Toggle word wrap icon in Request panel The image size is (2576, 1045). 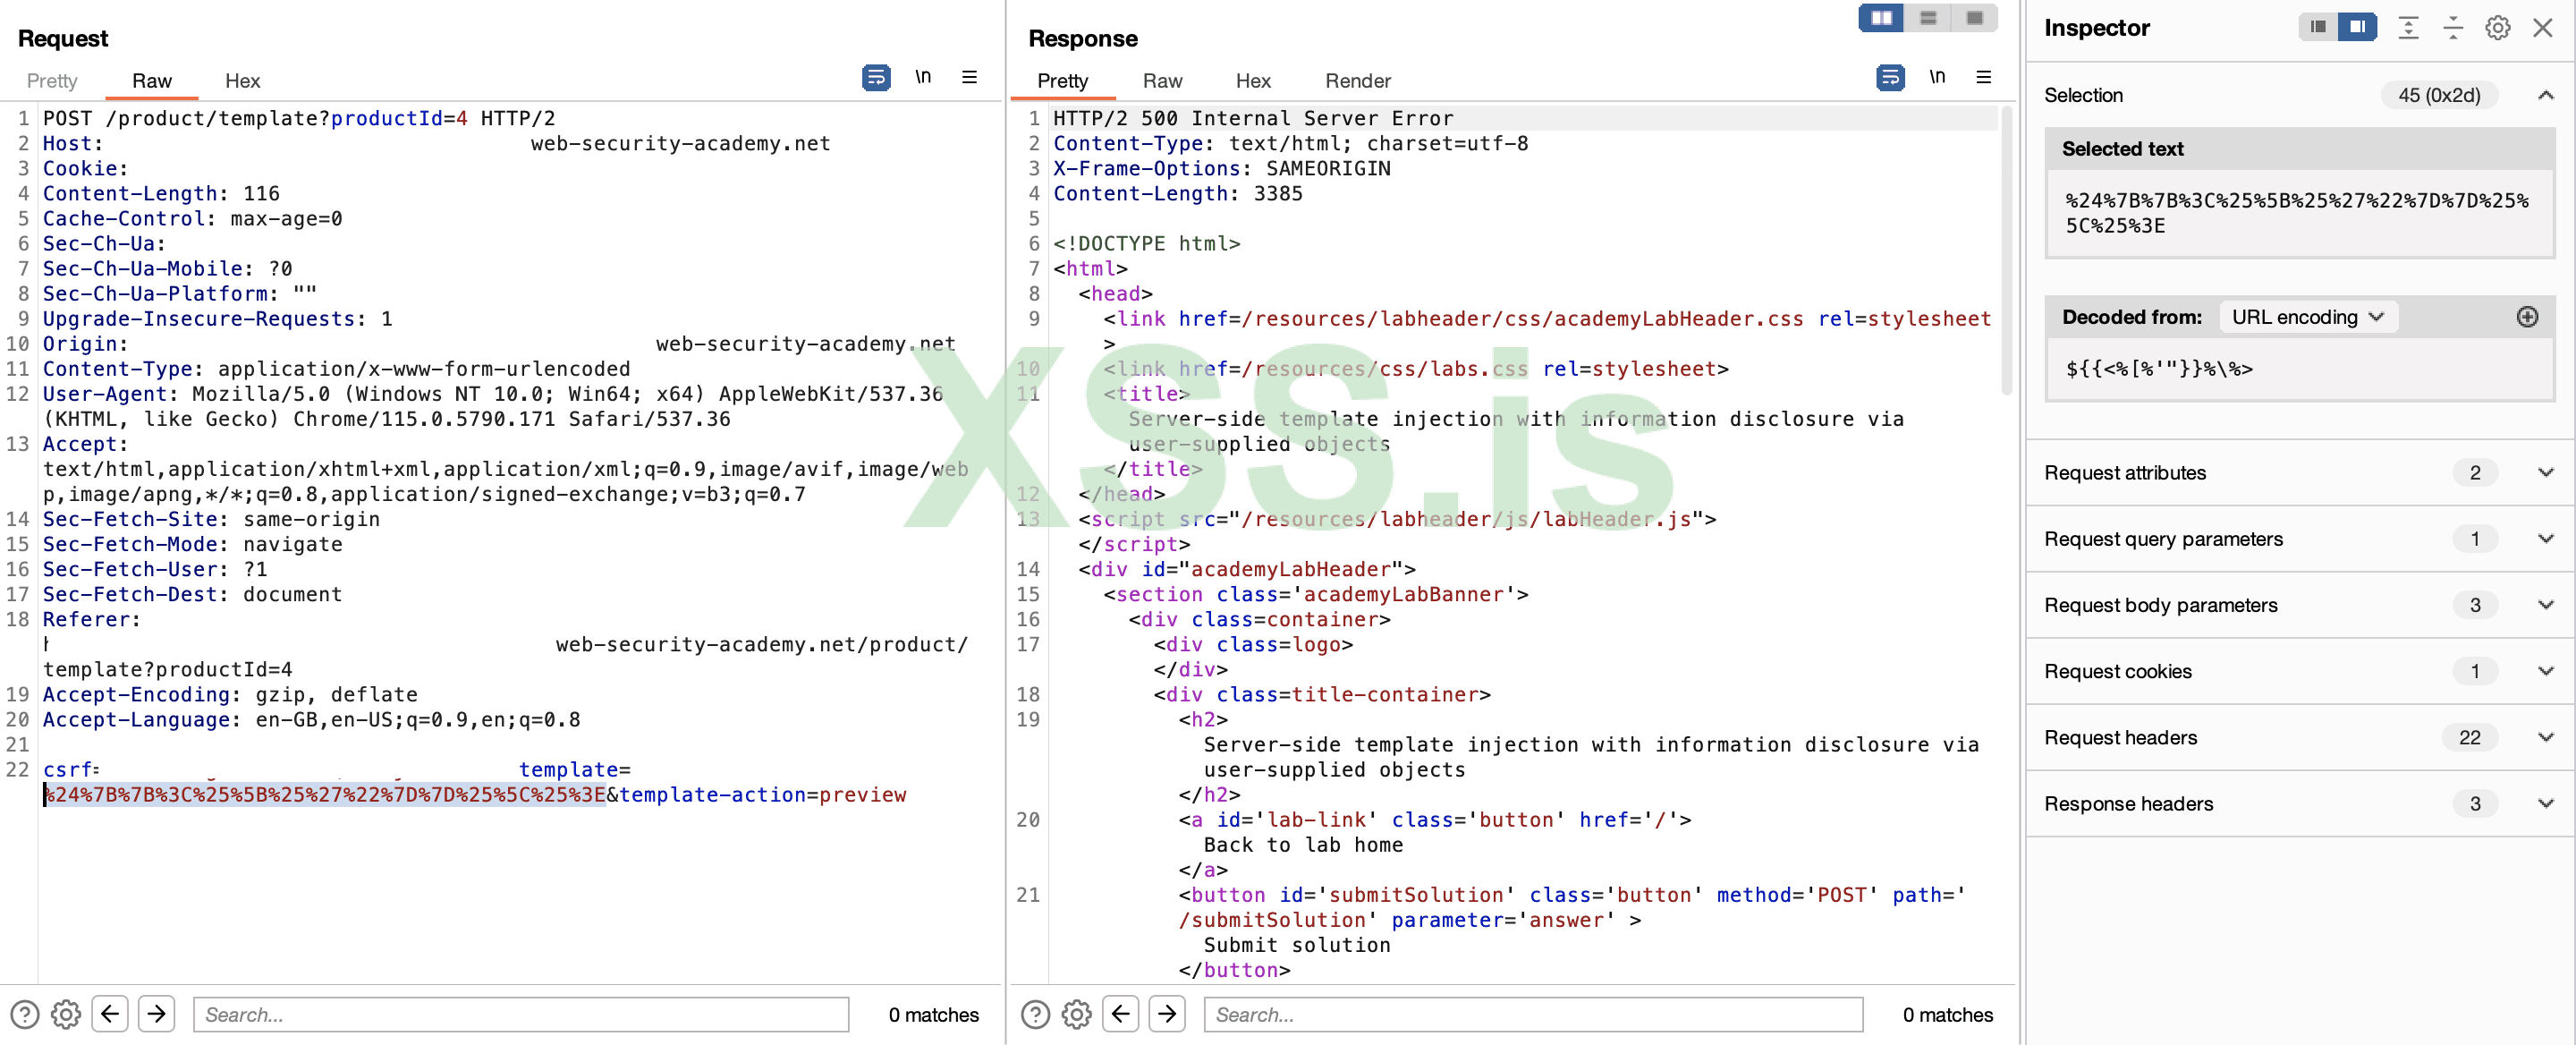875,77
